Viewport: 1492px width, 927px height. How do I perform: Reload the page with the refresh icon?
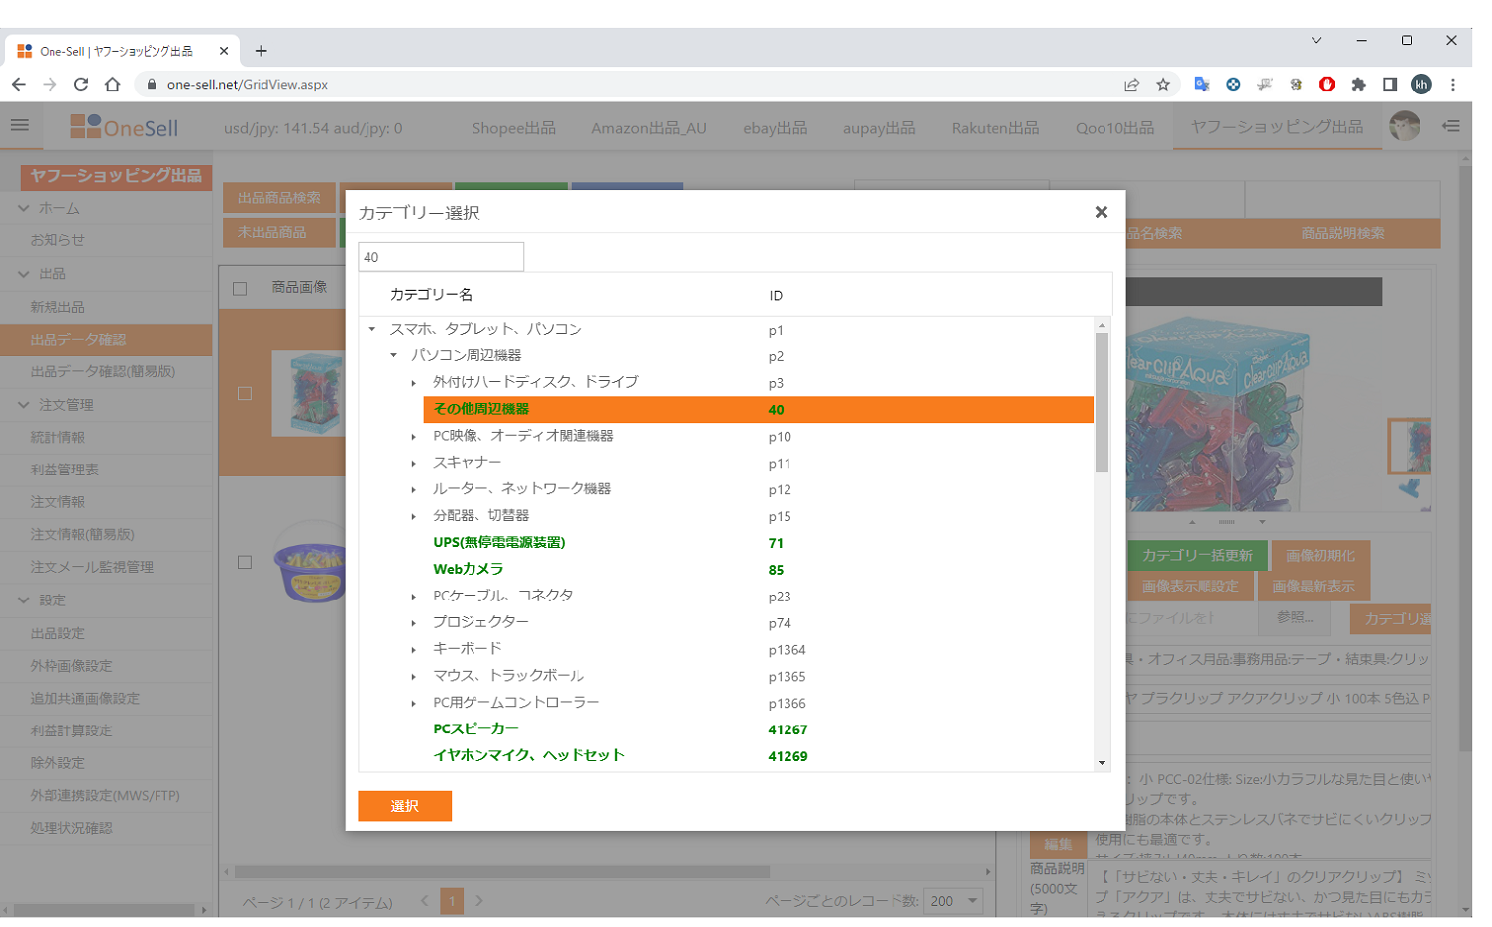click(81, 85)
